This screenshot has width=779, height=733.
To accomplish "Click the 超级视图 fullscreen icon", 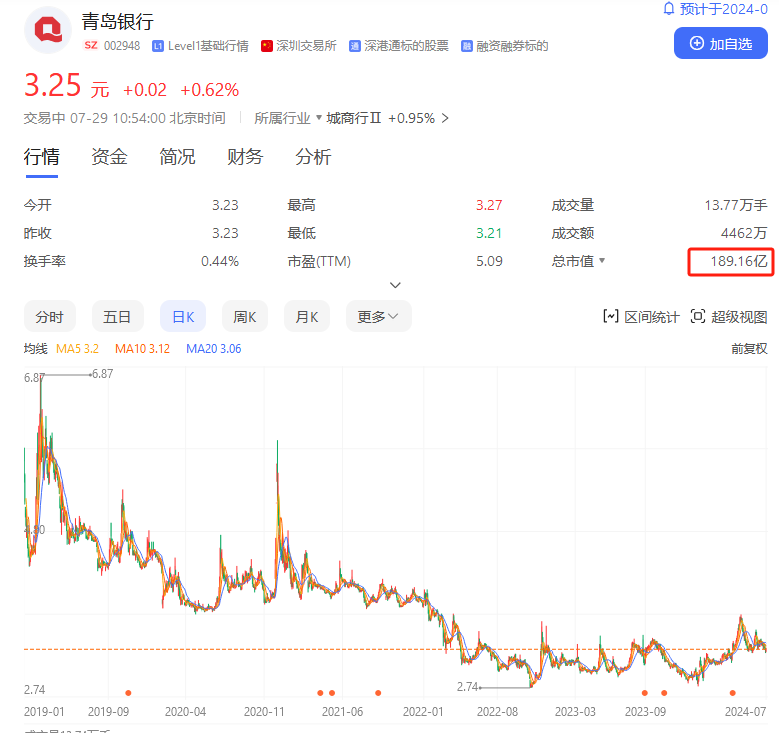I will click(x=698, y=316).
